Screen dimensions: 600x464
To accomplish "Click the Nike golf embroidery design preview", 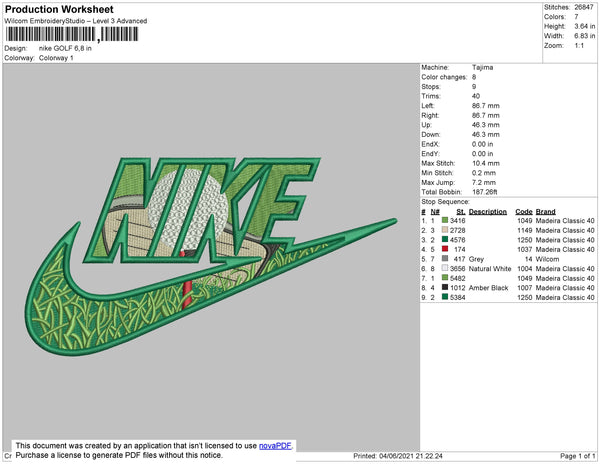I will (x=210, y=256).
